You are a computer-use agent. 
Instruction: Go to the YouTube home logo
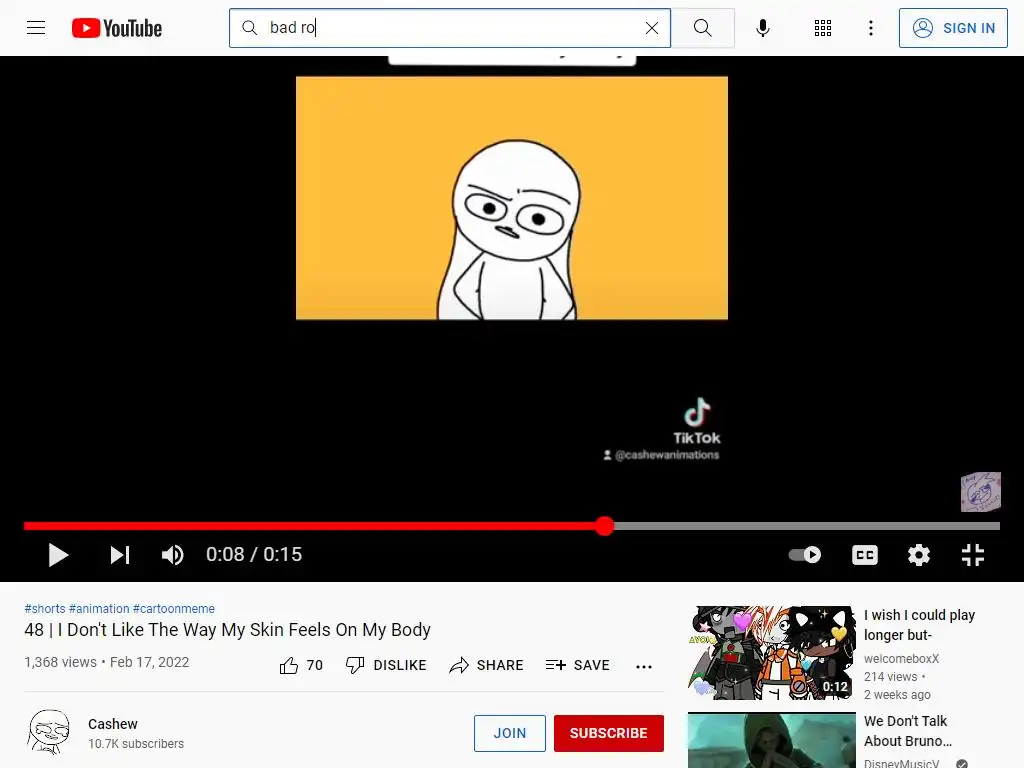117,28
